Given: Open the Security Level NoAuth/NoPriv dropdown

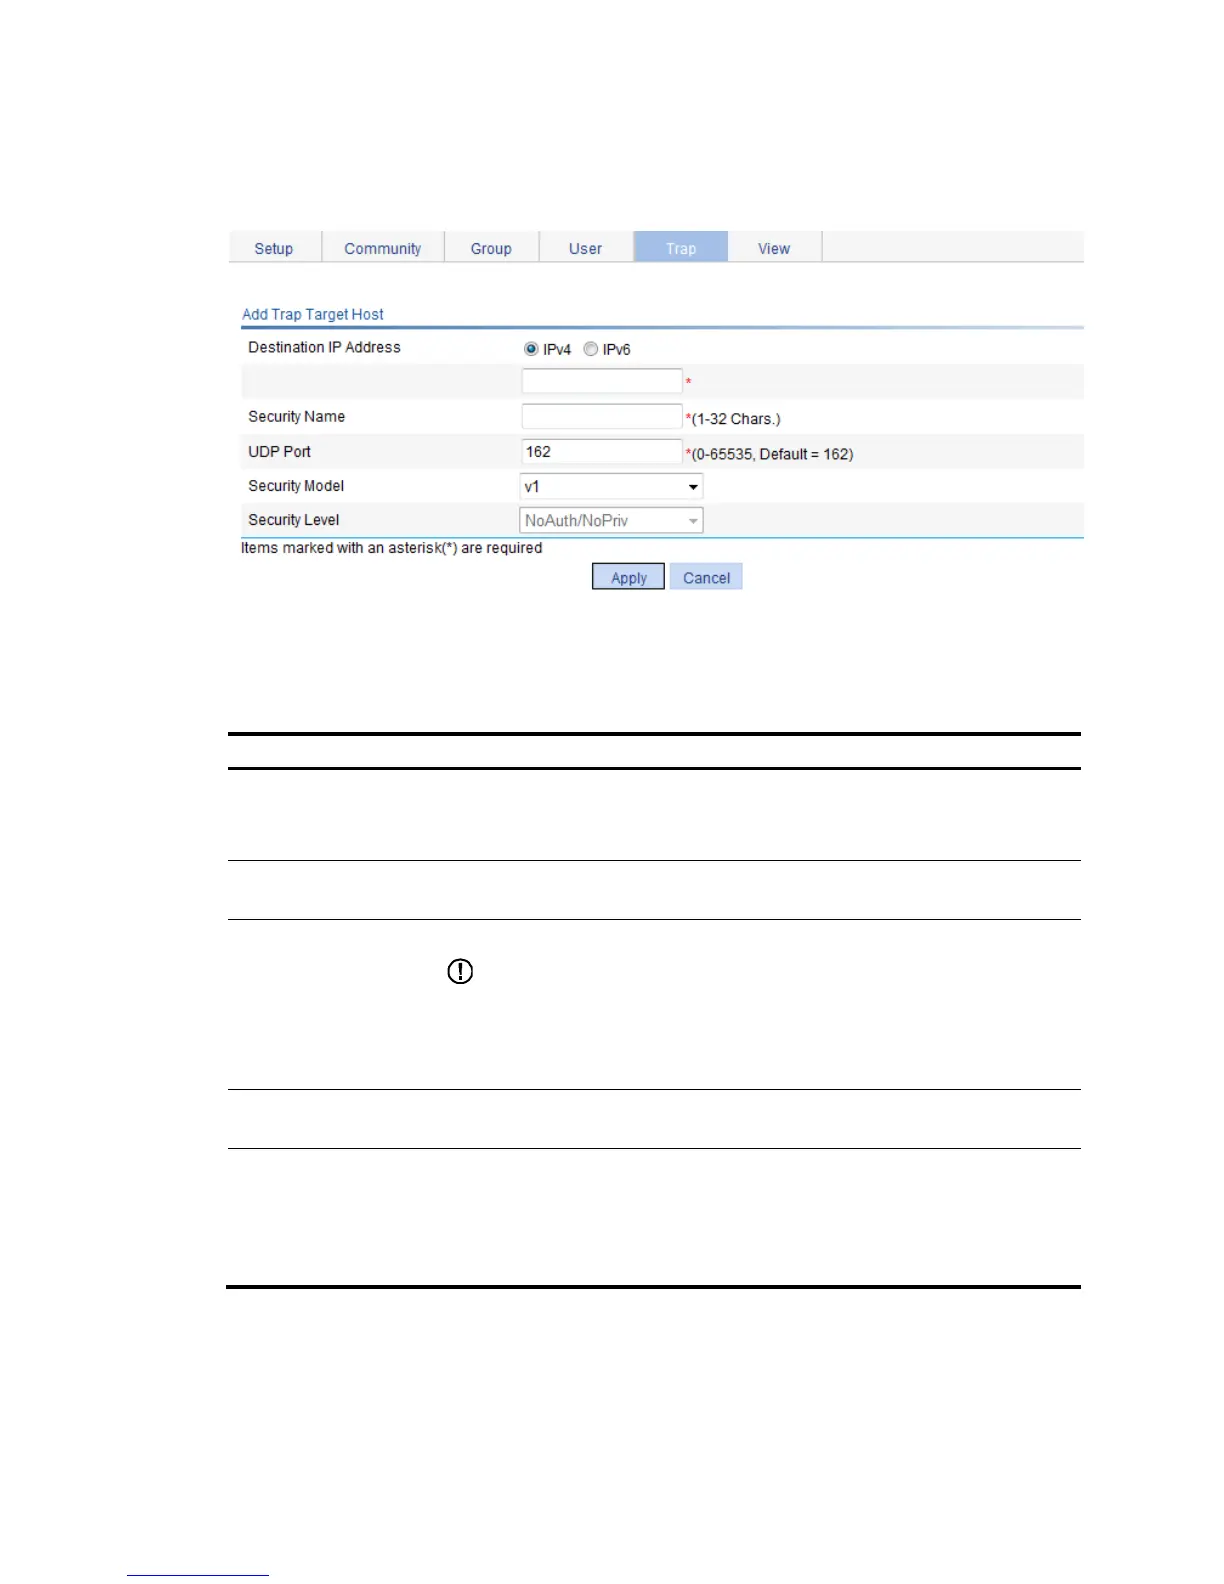Looking at the screenshot, I should pos(612,520).
